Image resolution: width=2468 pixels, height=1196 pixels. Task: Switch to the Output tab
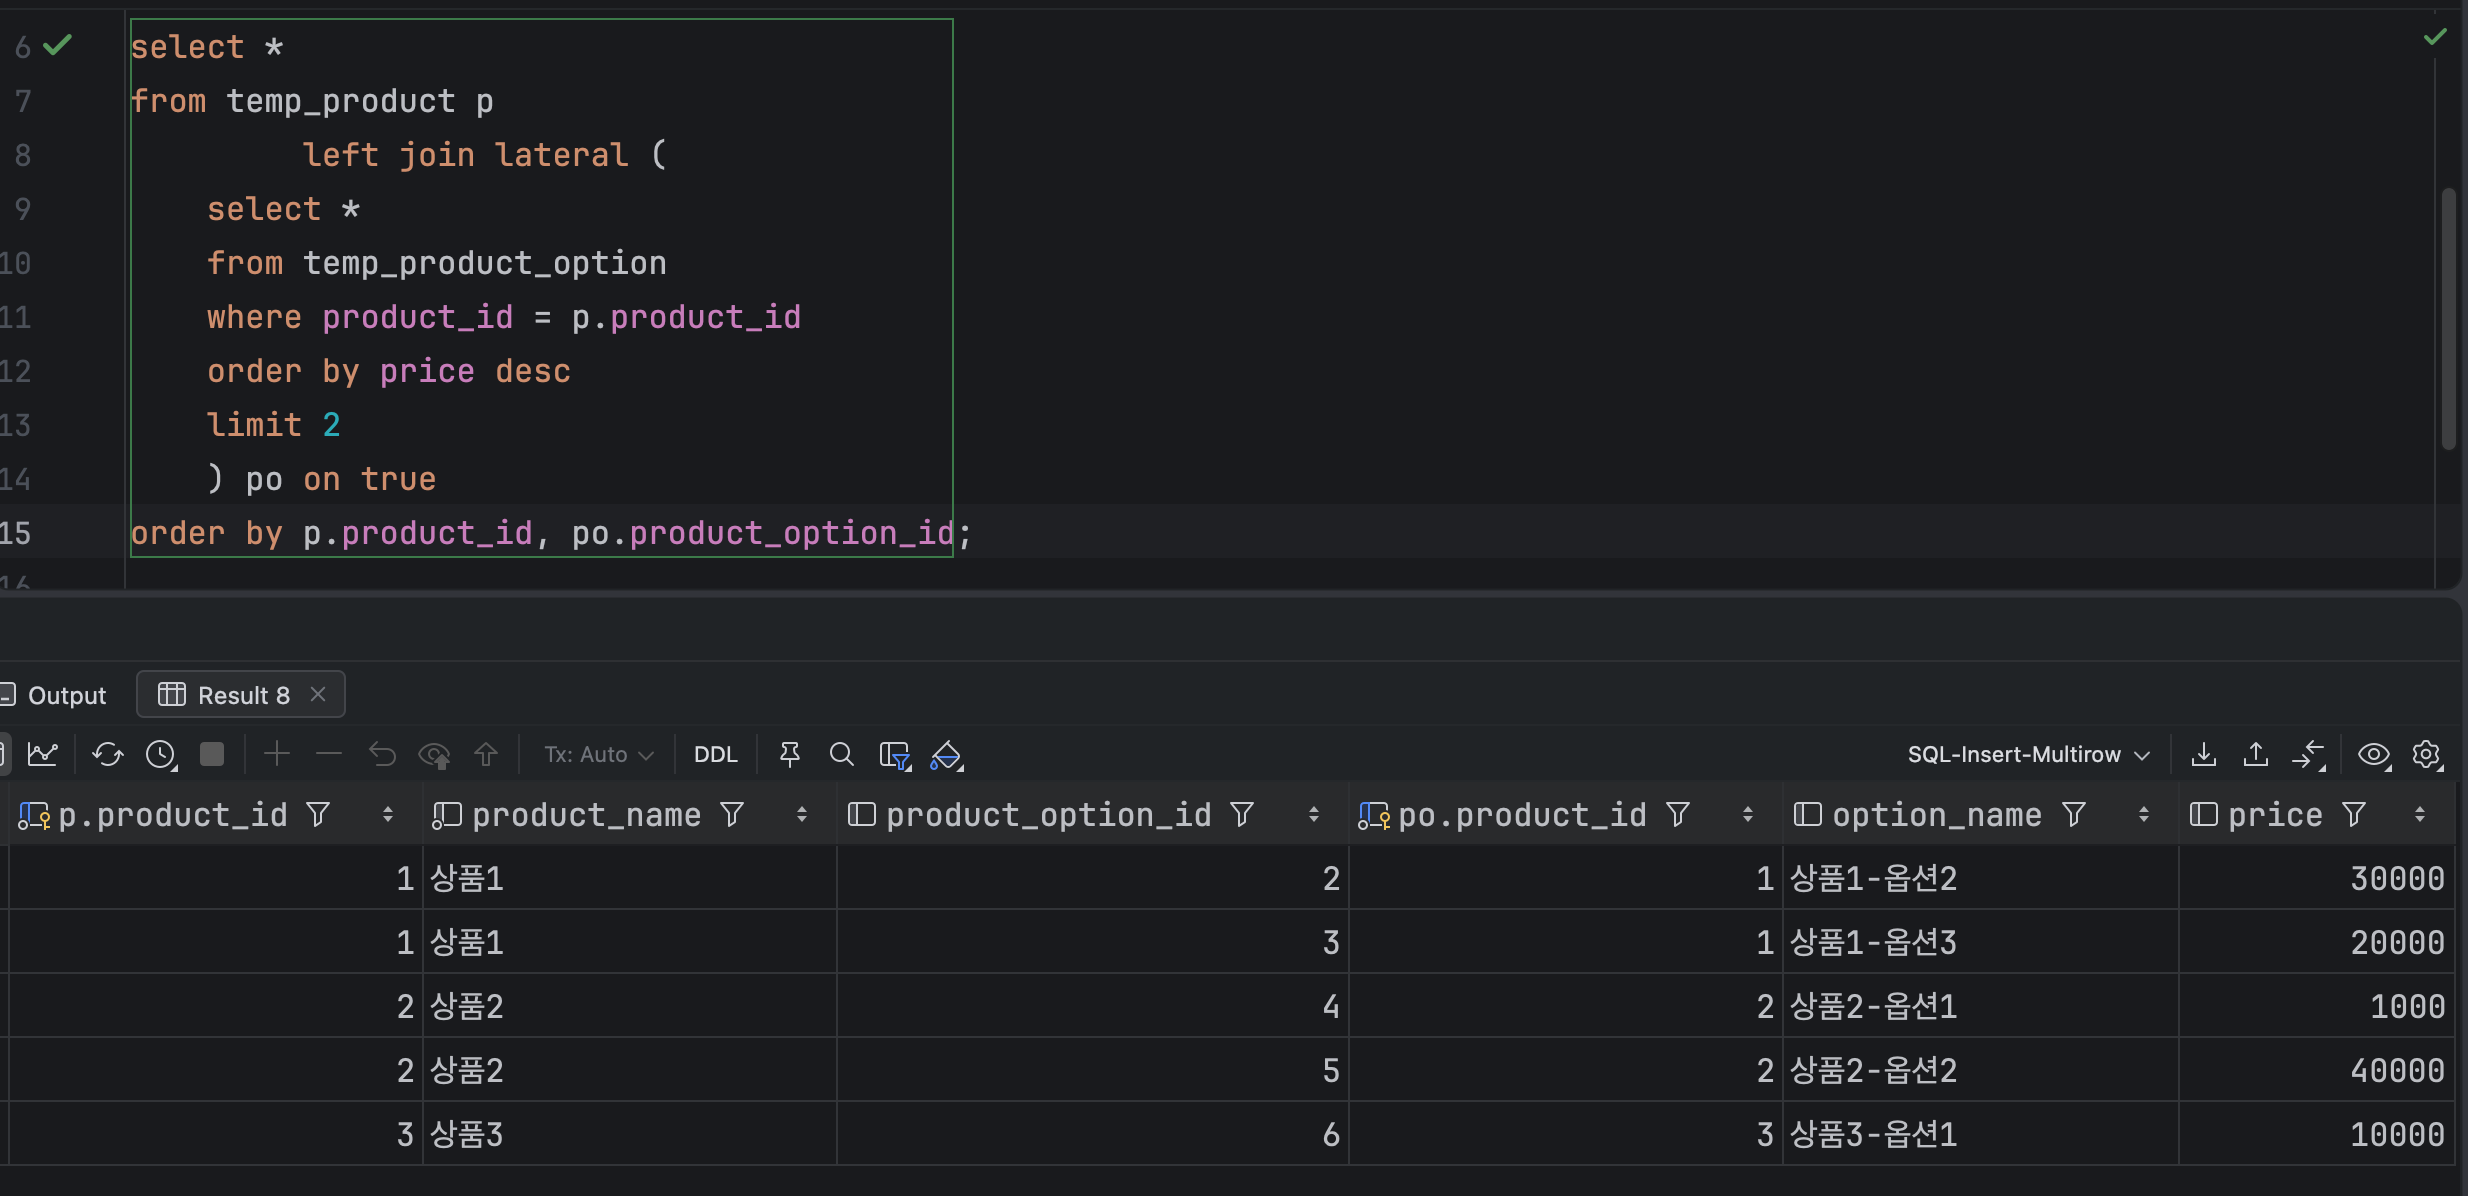pos(66,695)
